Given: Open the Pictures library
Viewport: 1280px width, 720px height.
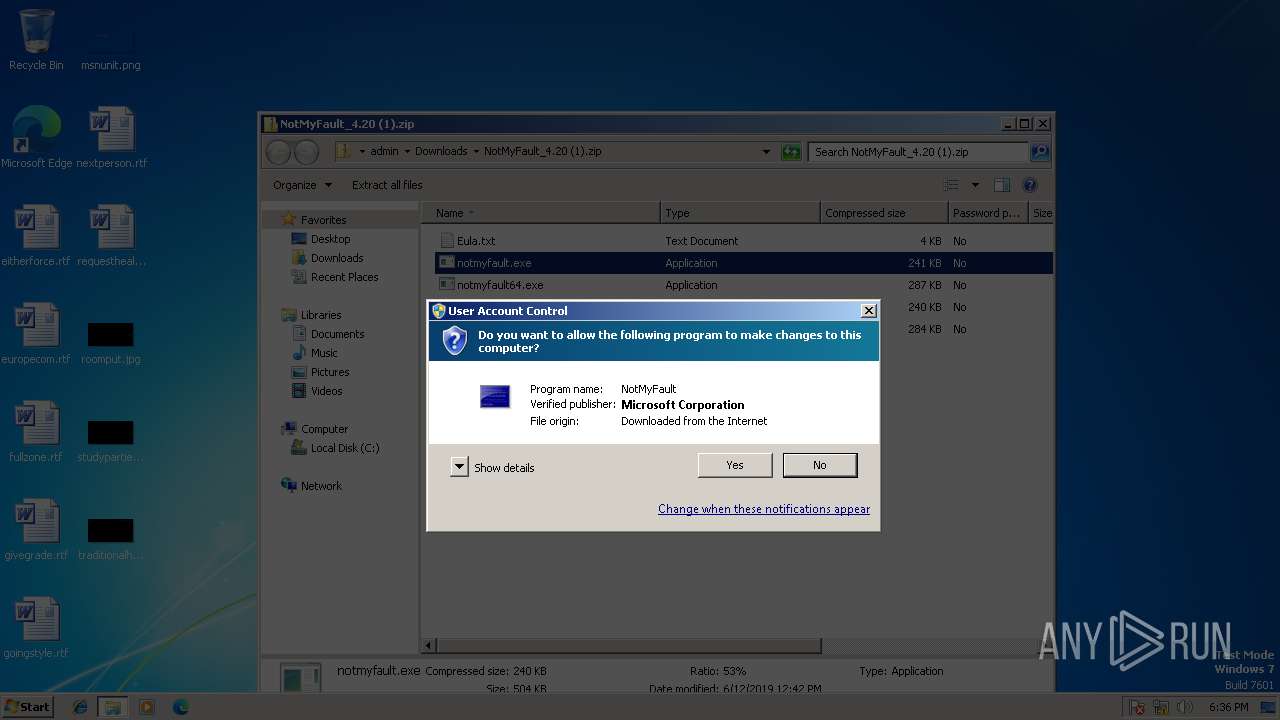Looking at the screenshot, I should coord(330,372).
